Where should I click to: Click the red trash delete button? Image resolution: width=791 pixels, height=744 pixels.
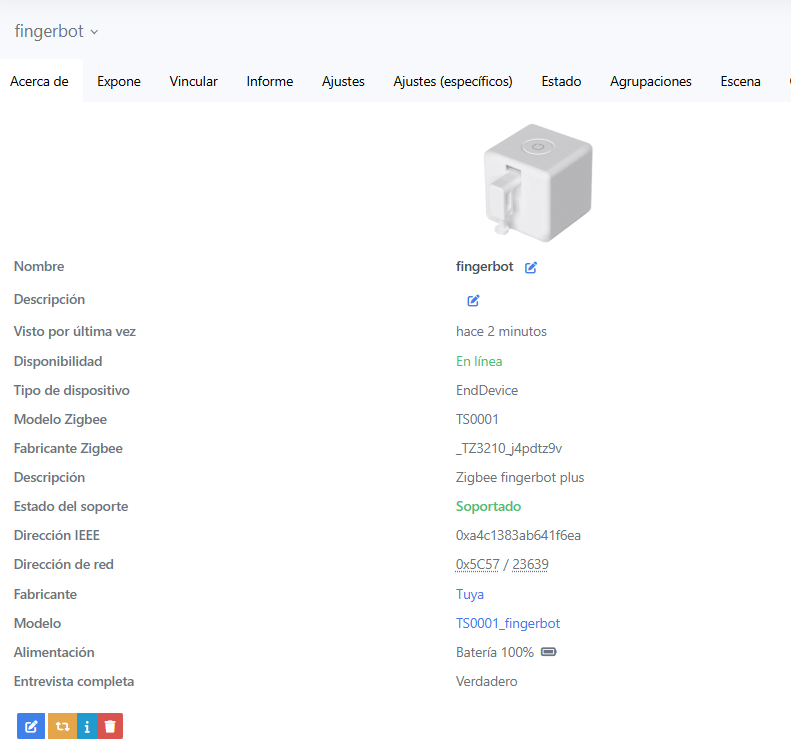(x=110, y=726)
